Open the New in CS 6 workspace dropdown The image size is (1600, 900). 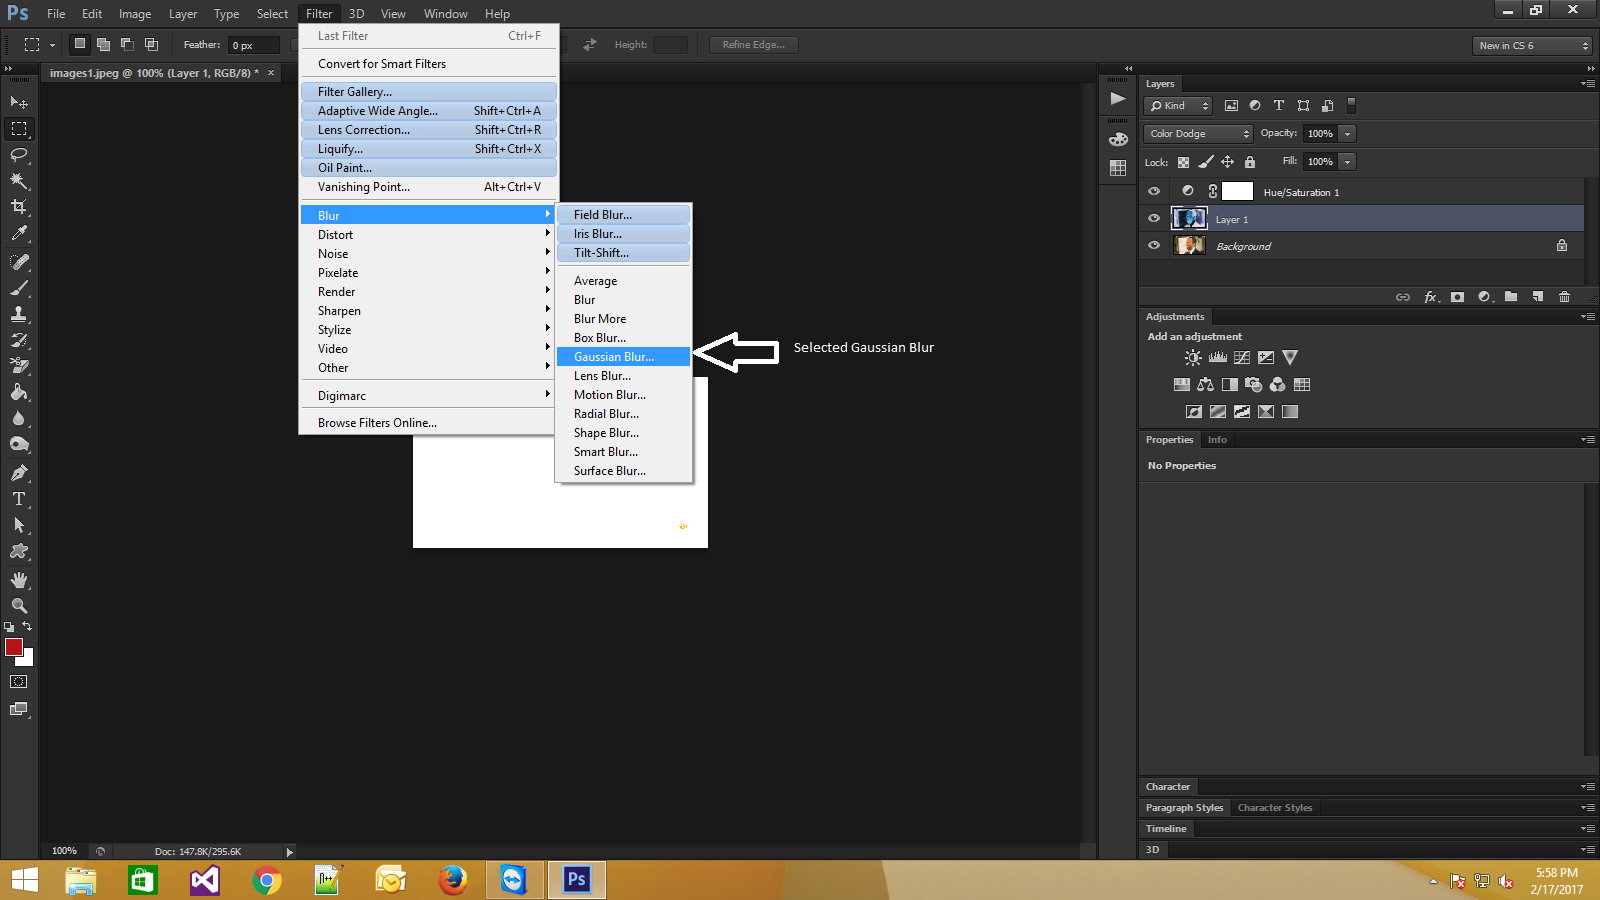point(1532,46)
